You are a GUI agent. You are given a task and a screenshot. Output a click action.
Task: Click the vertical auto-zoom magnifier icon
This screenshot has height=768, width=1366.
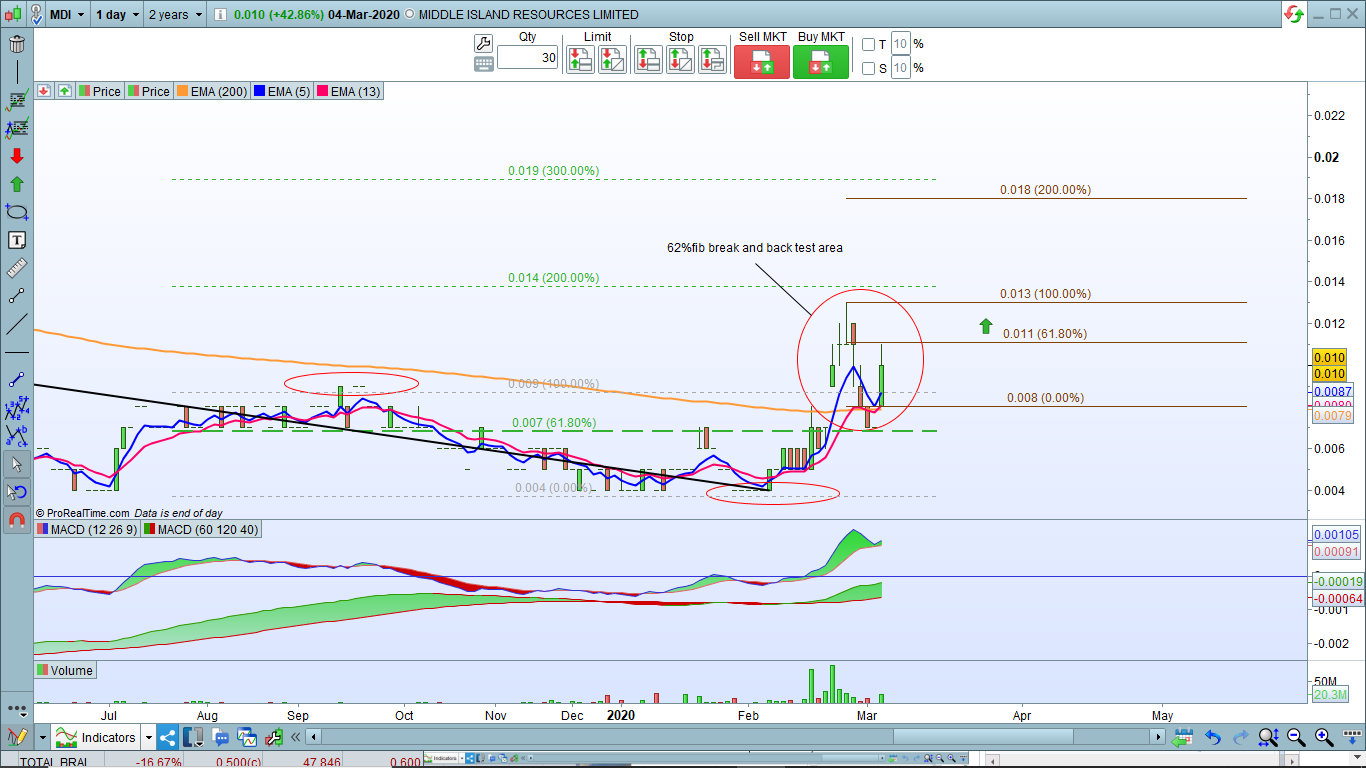1268,737
